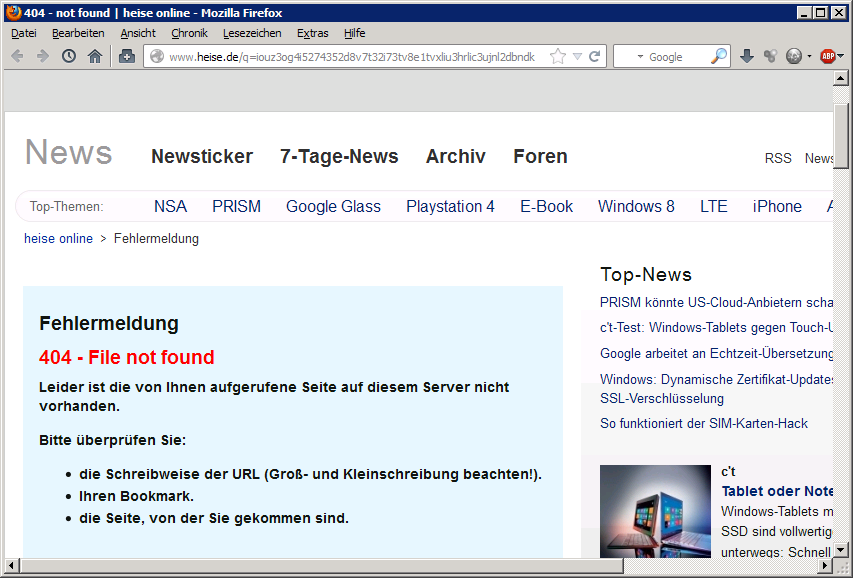Click the heise online breadcrumb link
The width and height of the screenshot is (853, 578).
click(58, 238)
